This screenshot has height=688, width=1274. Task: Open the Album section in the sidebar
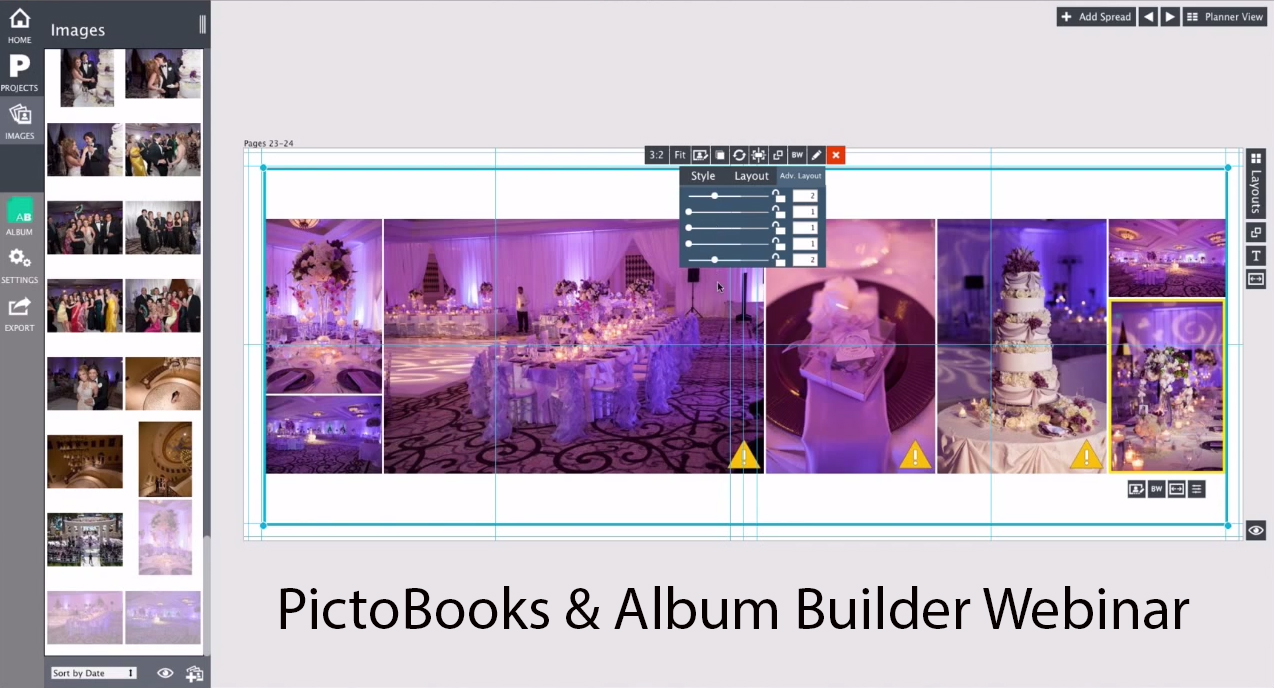20,217
